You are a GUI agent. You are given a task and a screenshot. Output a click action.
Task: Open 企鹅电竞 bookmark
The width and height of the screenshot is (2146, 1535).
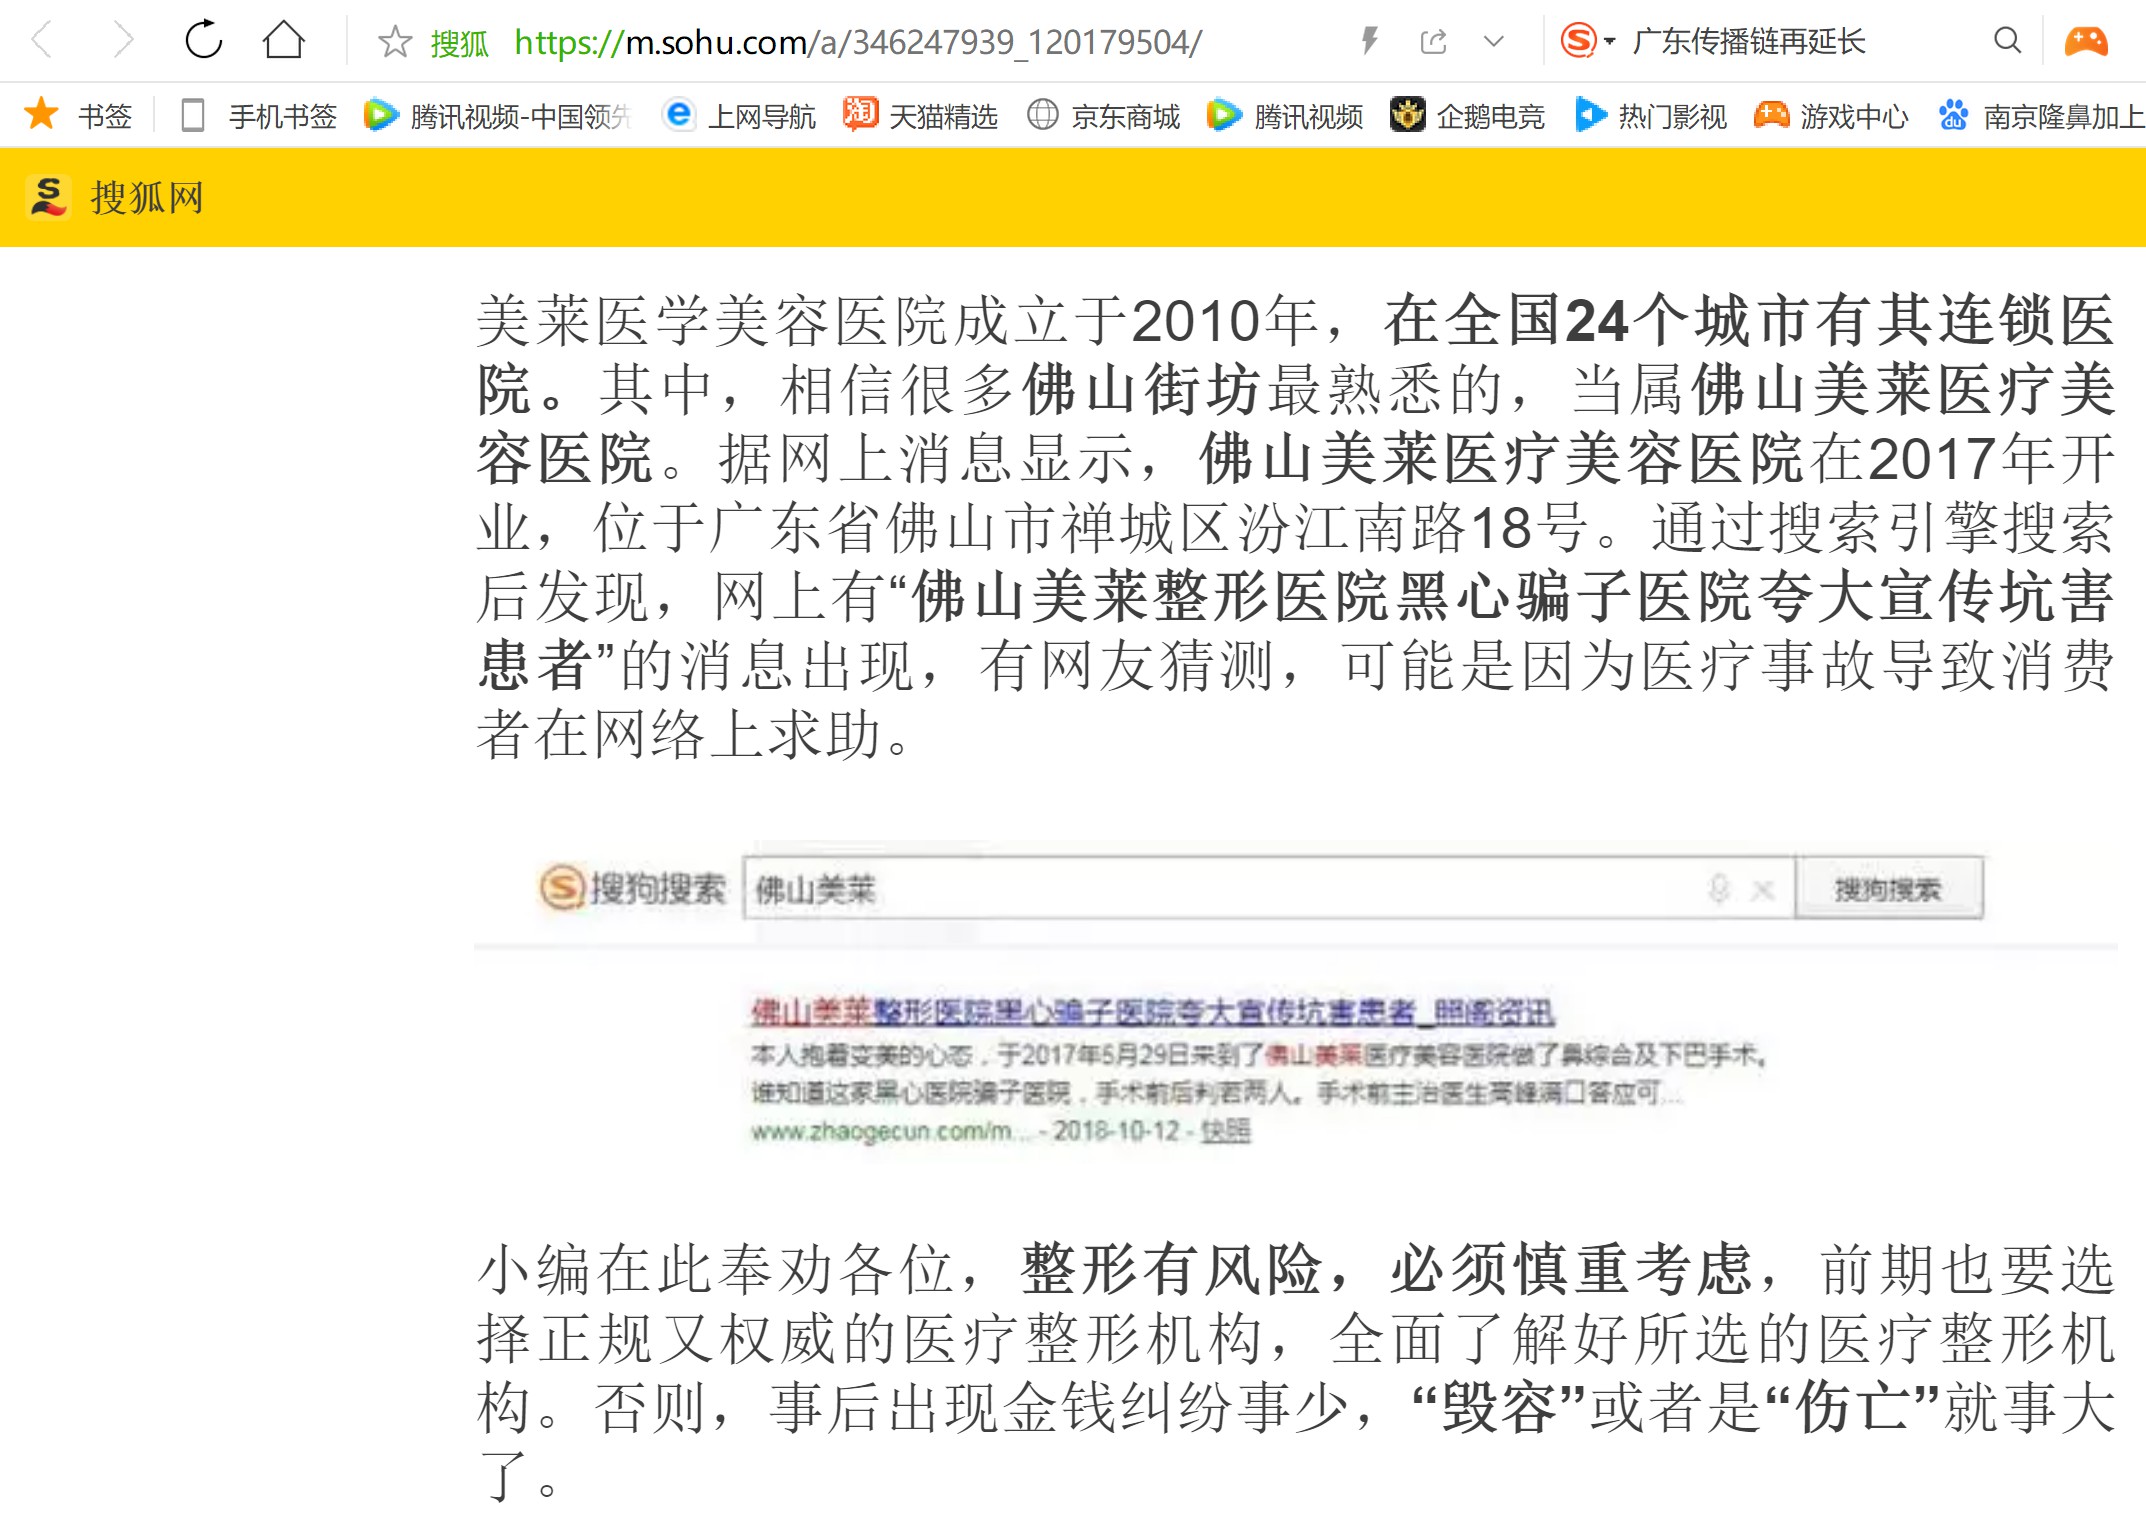tap(1467, 116)
